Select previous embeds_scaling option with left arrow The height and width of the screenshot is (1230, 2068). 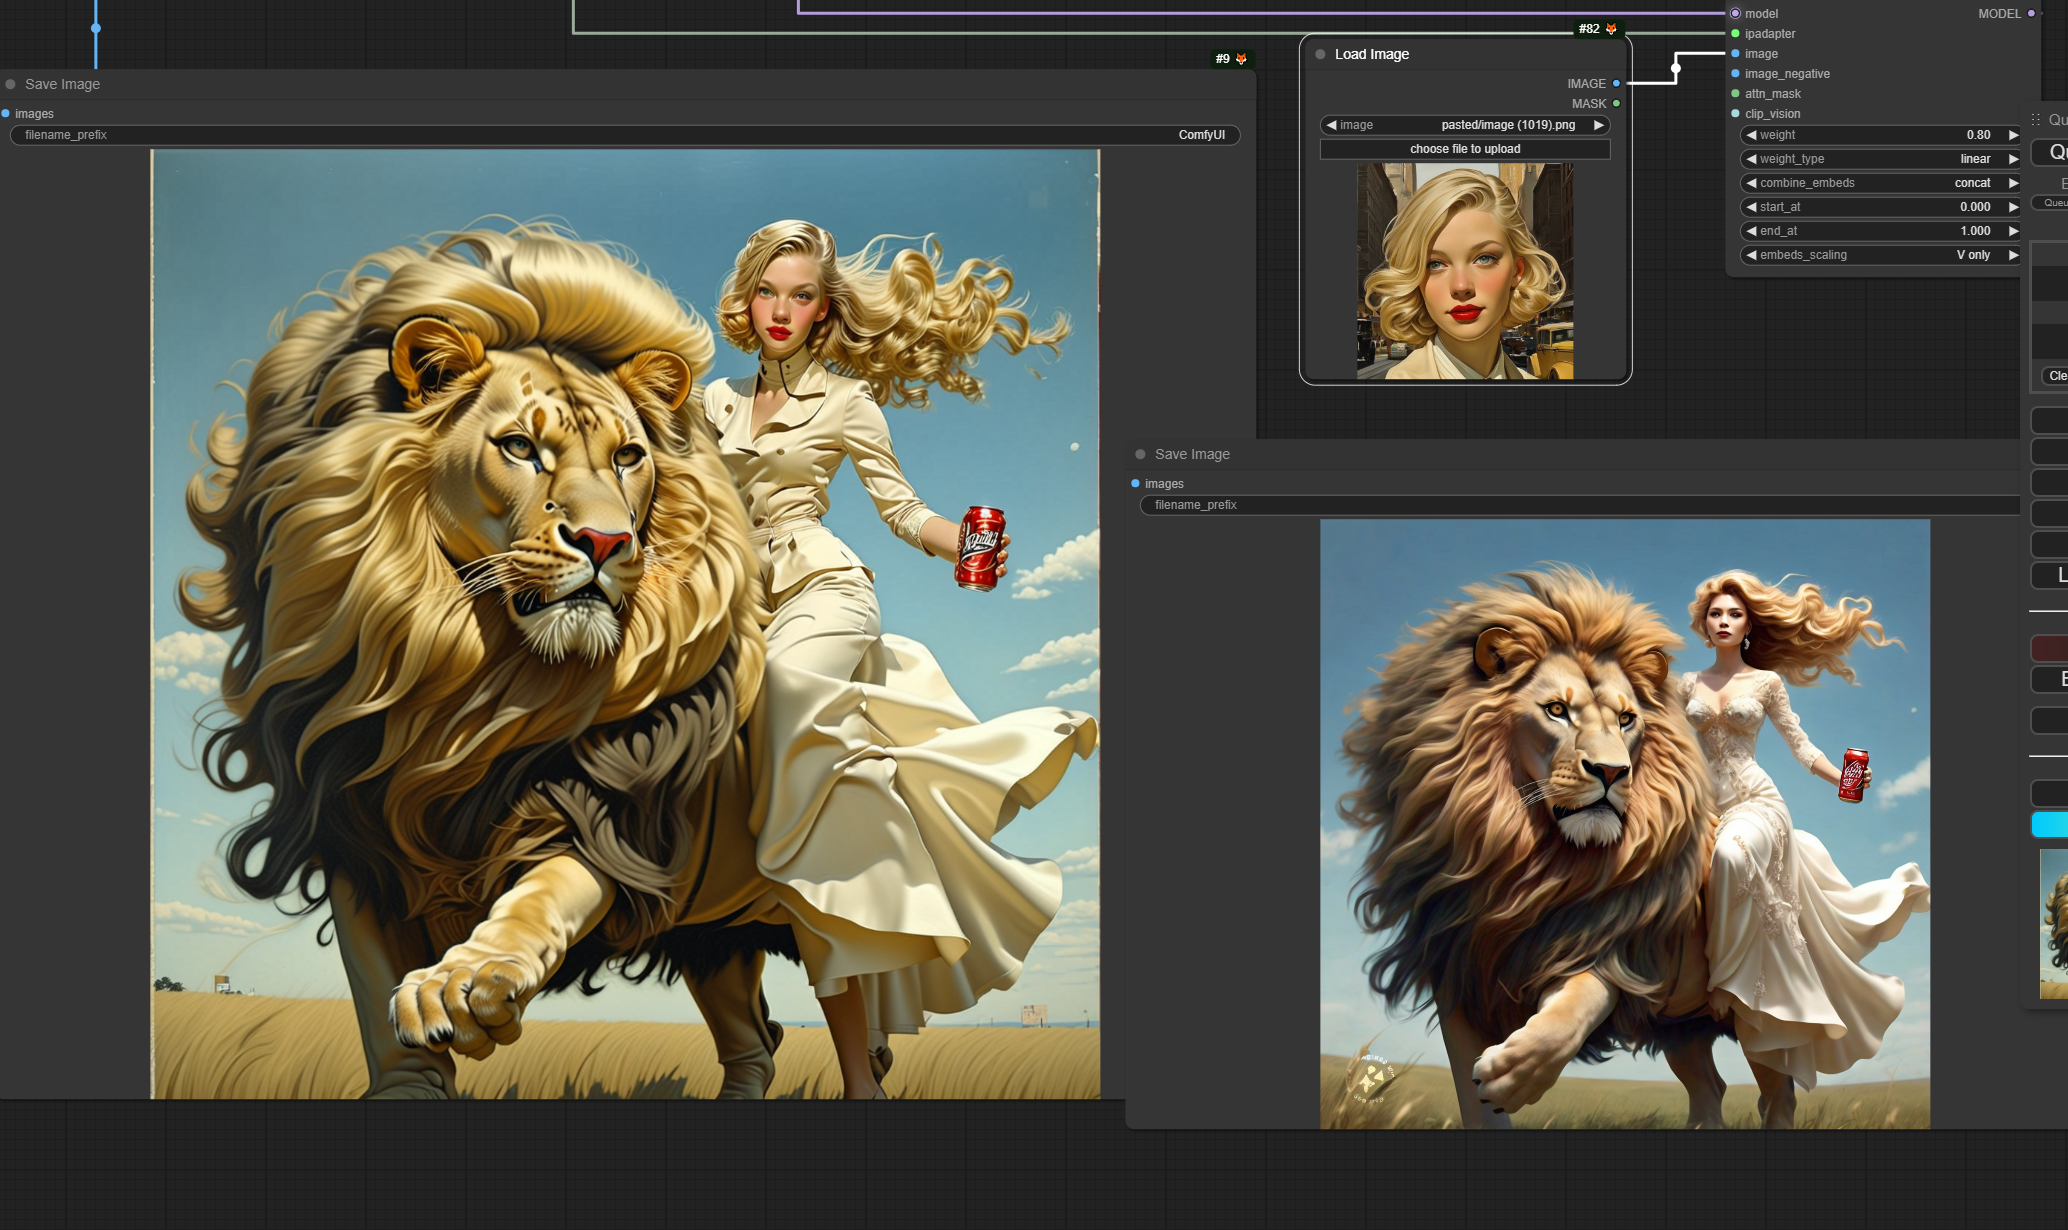point(1751,255)
